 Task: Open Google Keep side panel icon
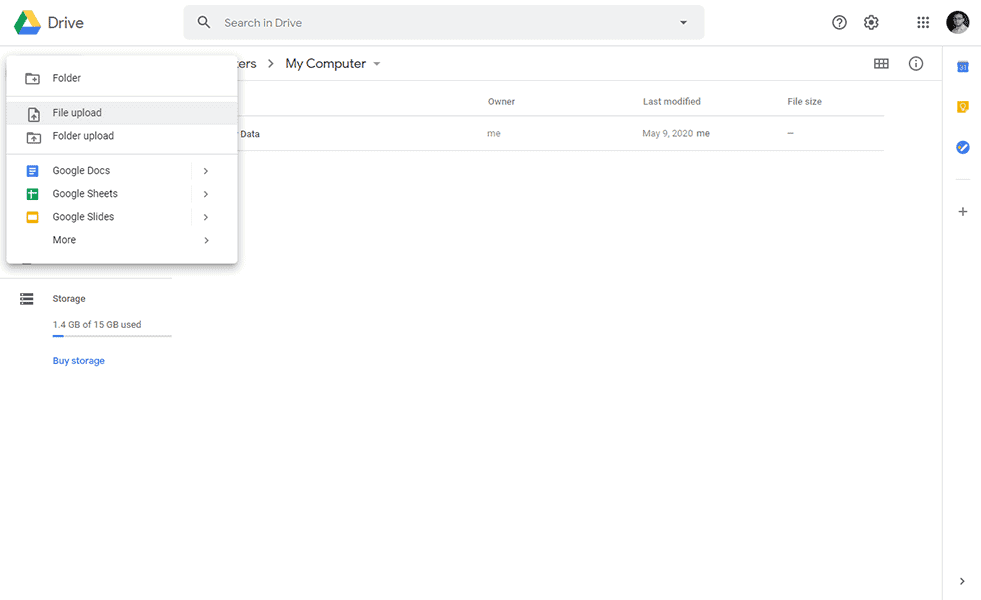tap(963, 107)
